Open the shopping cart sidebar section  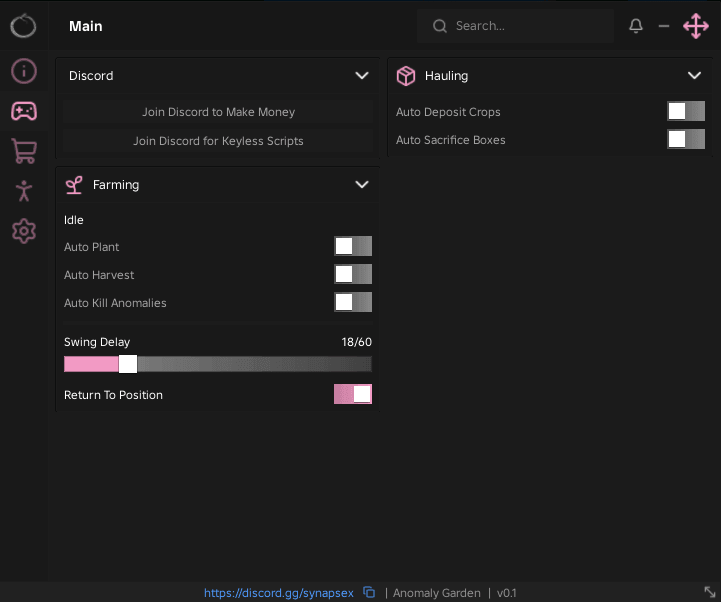pos(24,151)
